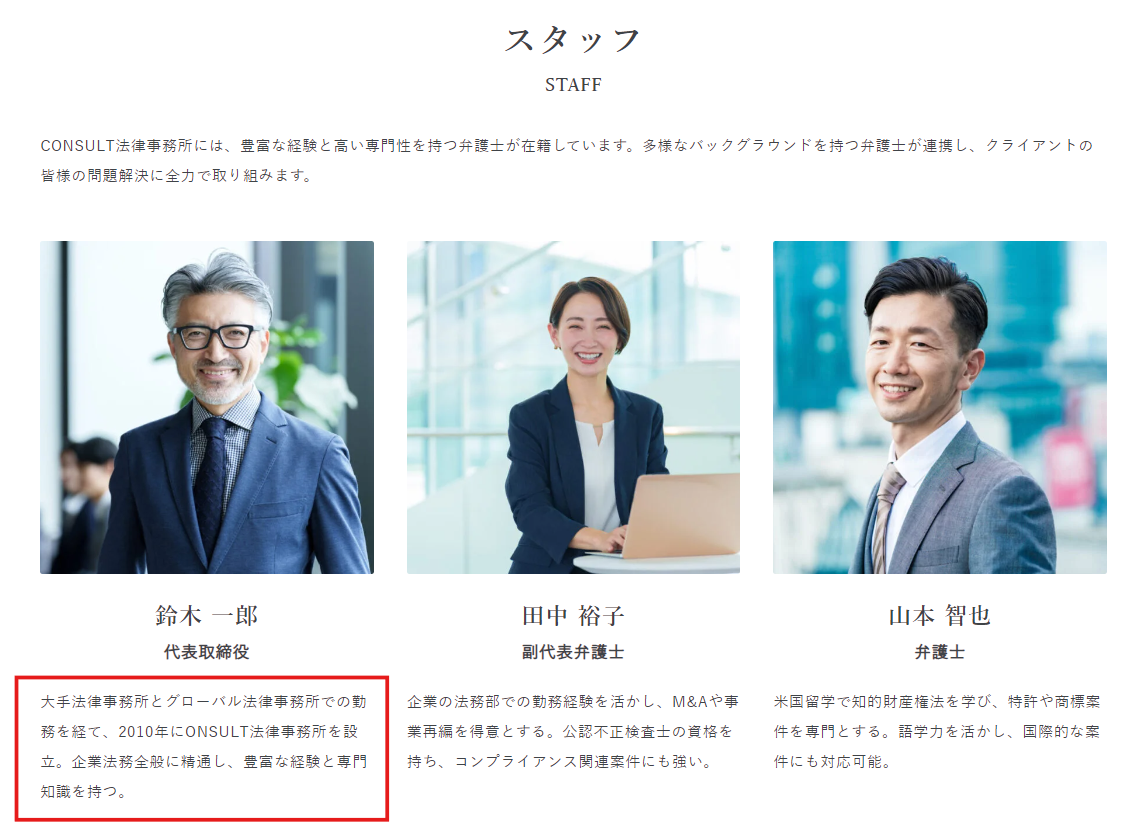The height and width of the screenshot is (825, 1138).
Task: Click the photo of 山本 智也
Action: (x=940, y=407)
